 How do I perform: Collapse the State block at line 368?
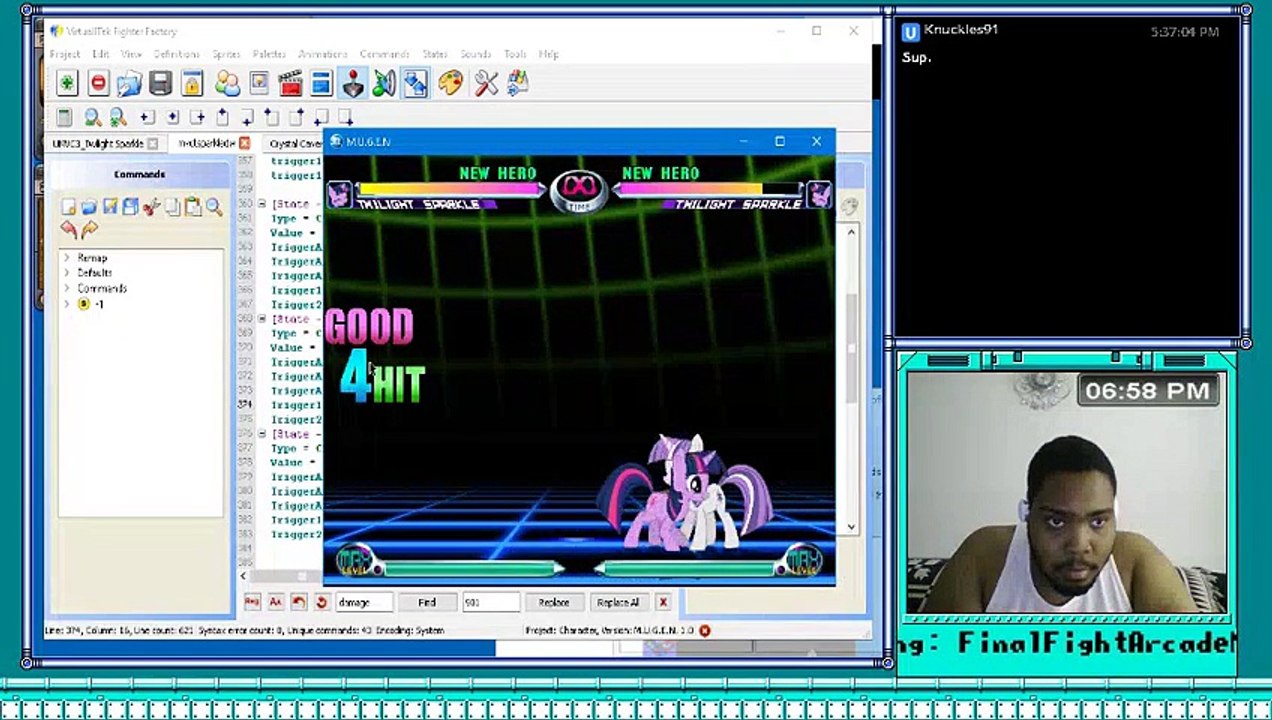coord(262,319)
